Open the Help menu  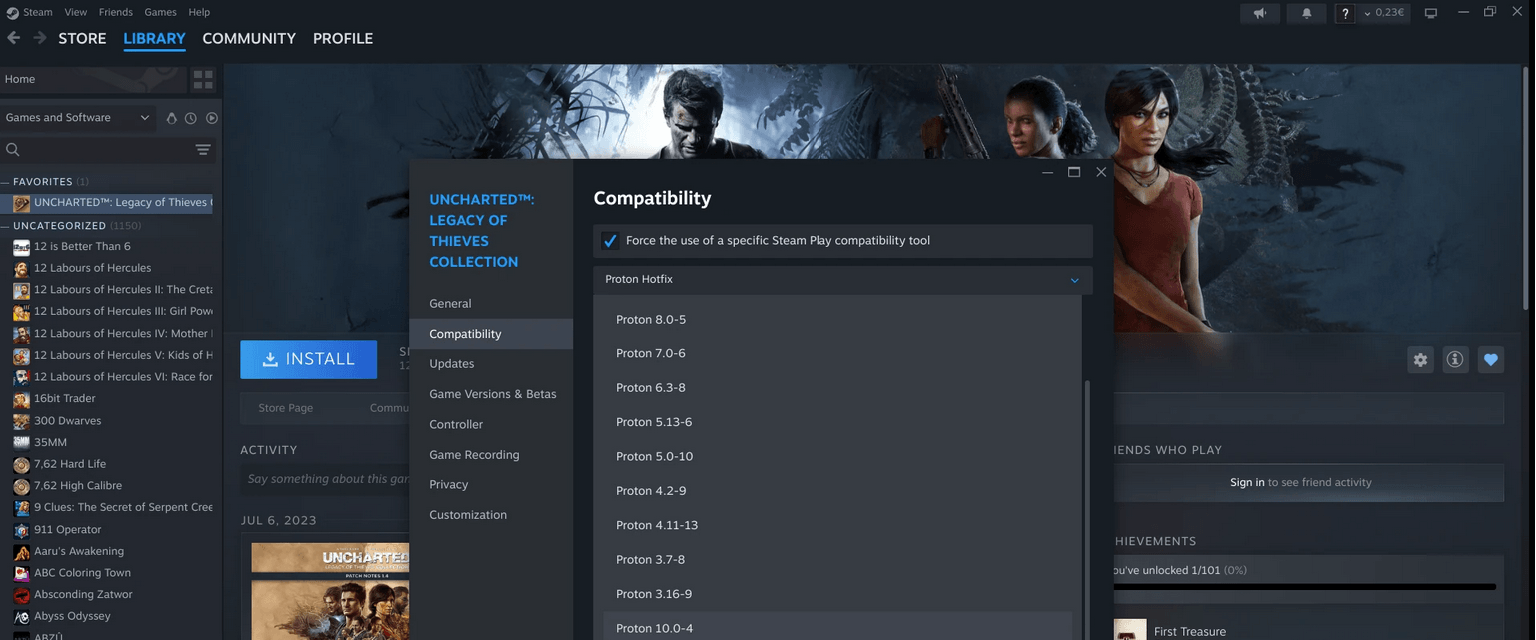(199, 12)
